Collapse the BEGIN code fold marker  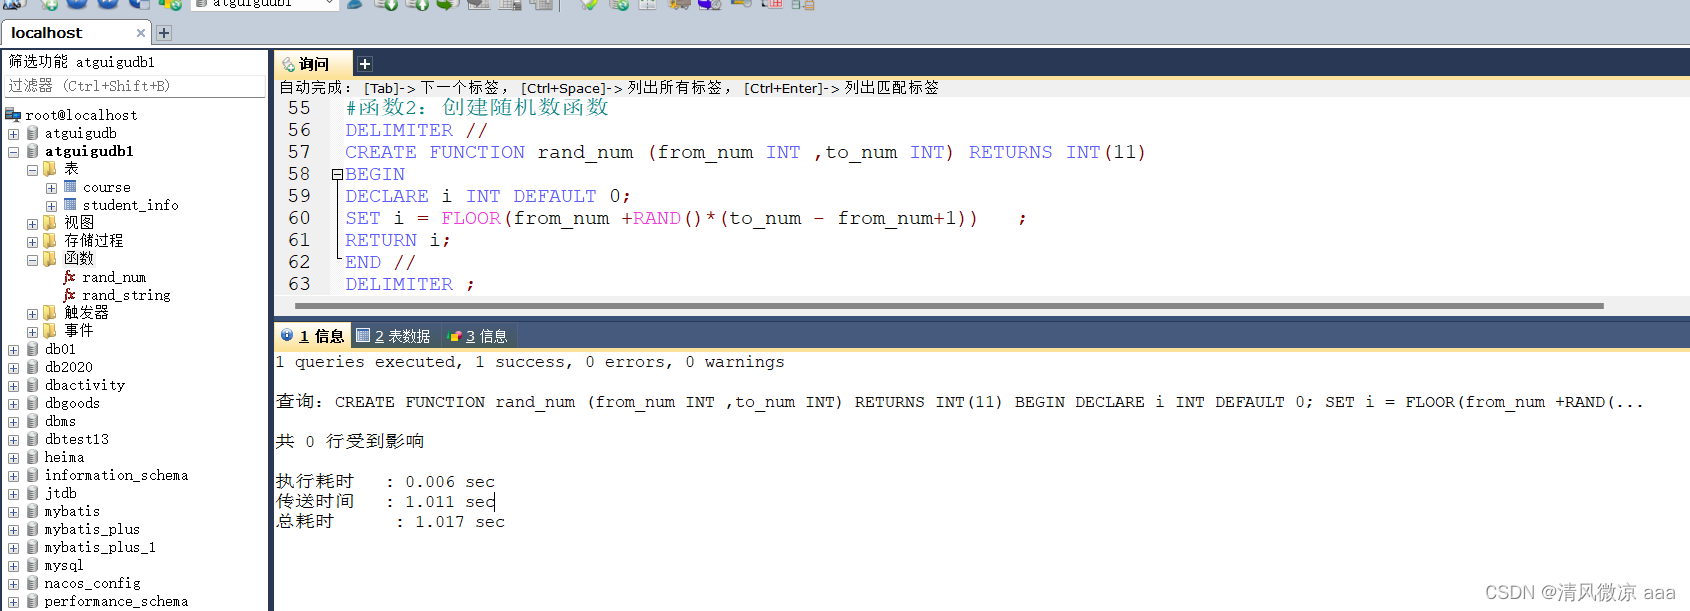coord(337,174)
